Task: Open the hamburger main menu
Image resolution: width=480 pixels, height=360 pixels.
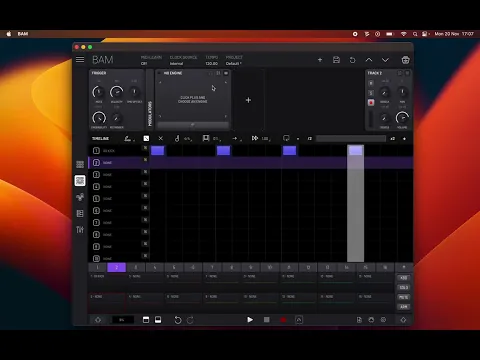Action: [80, 60]
